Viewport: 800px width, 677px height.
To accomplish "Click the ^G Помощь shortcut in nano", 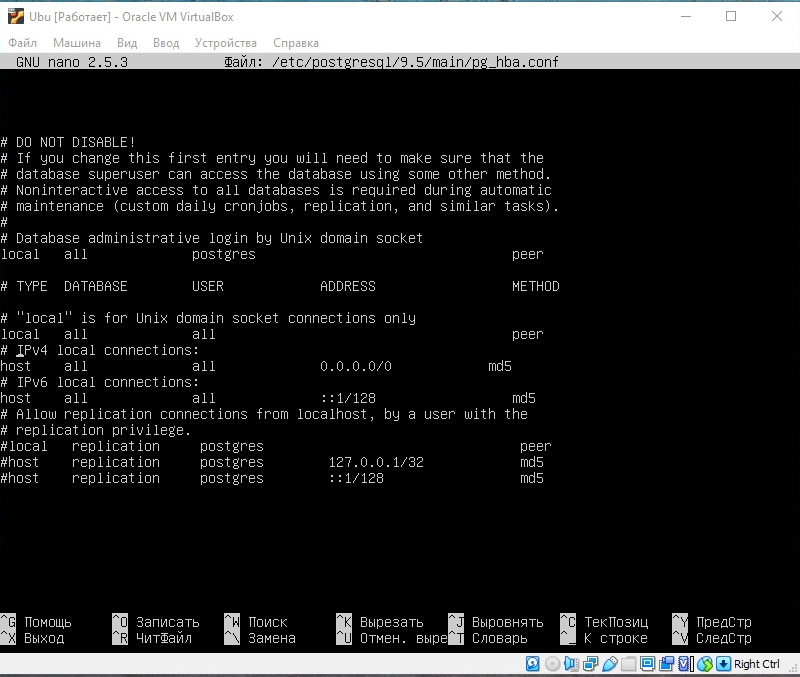I will (36, 622).
